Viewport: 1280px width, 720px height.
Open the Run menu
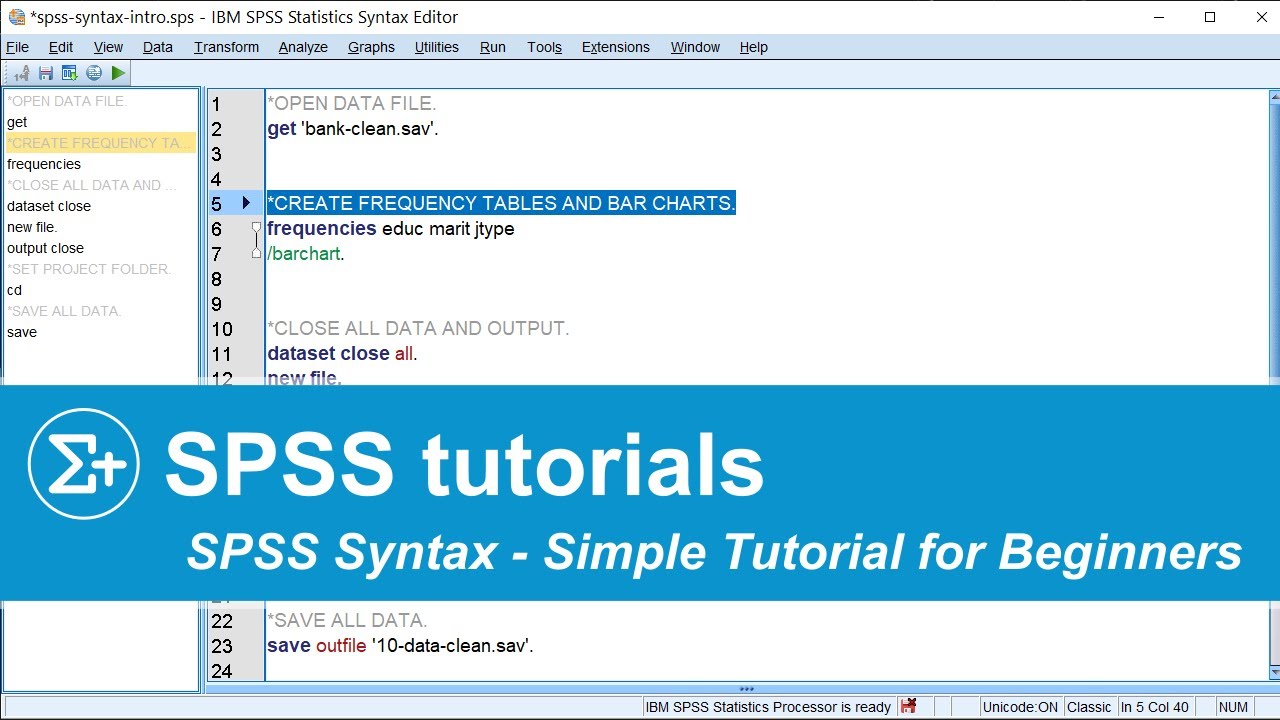[493, 47]
